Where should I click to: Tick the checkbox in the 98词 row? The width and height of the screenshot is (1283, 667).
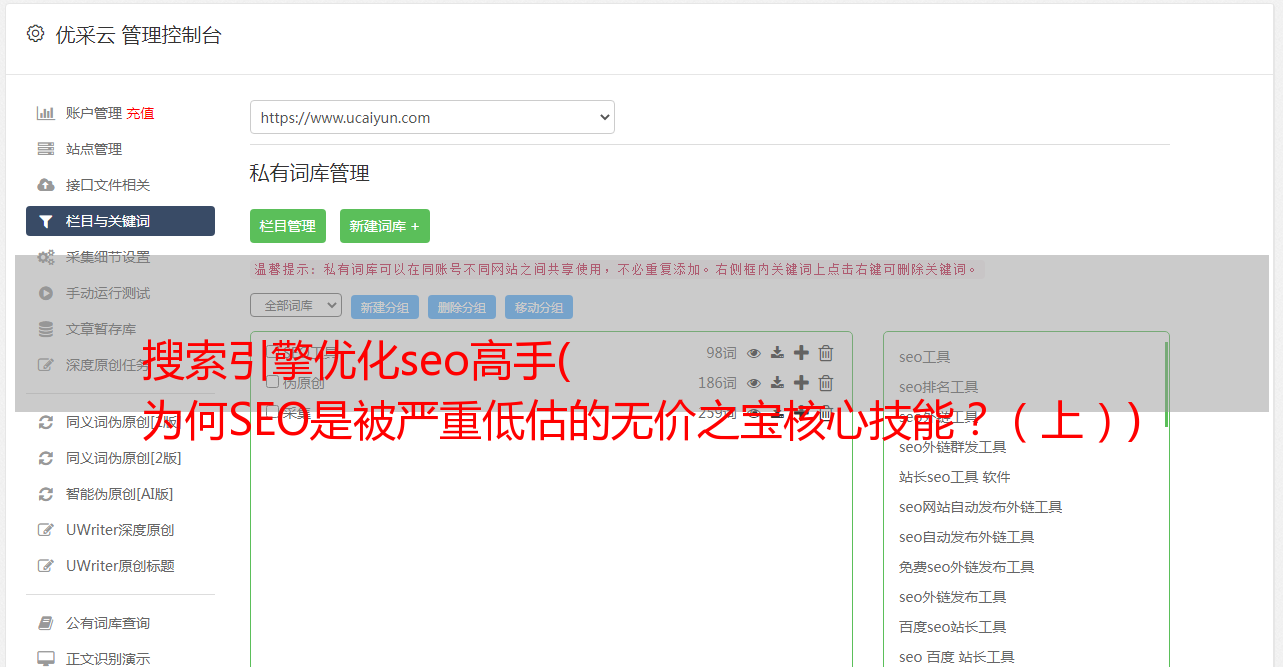(x=272, y=352)
